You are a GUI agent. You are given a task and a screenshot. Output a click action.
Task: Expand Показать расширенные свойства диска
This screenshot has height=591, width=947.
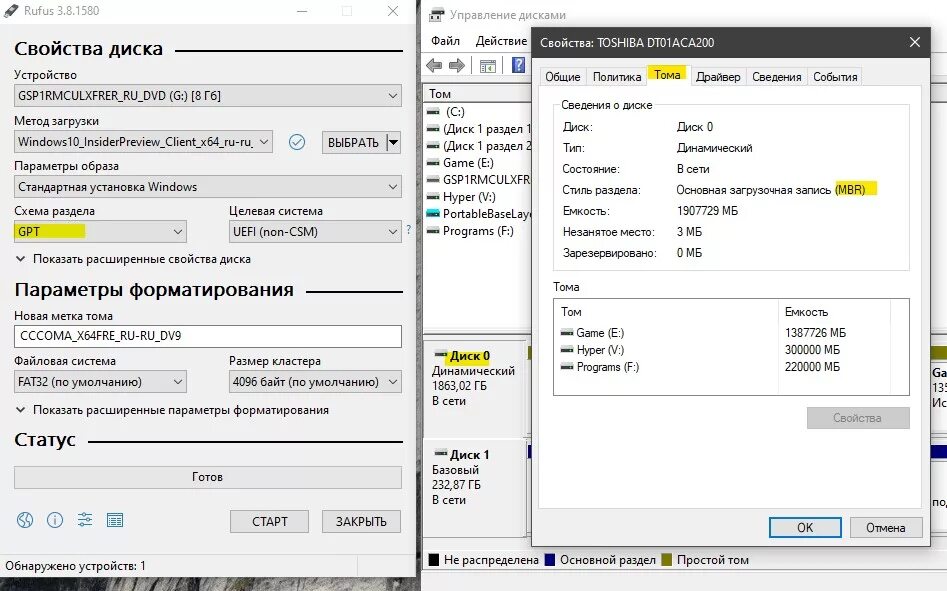click(133, 259)
